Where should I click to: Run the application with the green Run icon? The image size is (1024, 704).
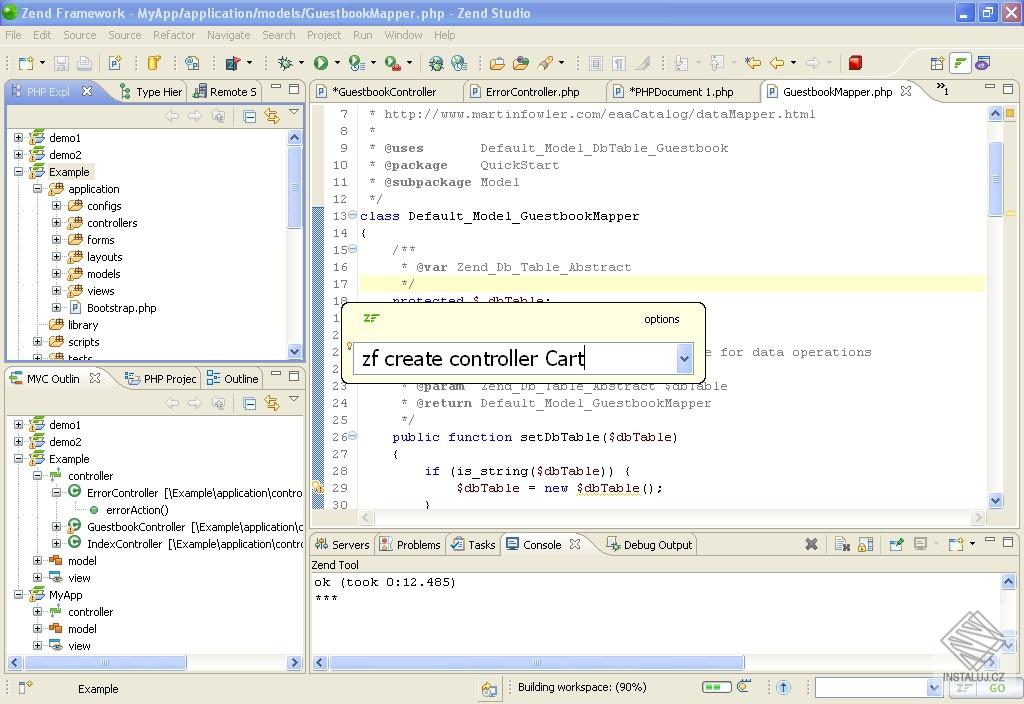320,62
